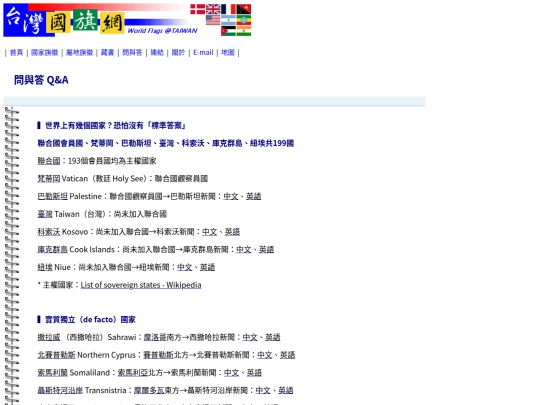Open Cook Islands news 英語 link
540x405 pixels.
point(266,249)
